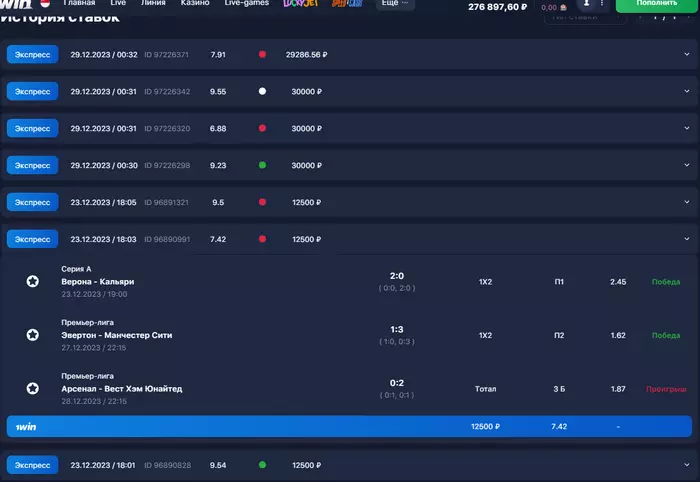Click the account balance 276 897,60 ₽
Screen dimensions: 700x482
(497, 7)
